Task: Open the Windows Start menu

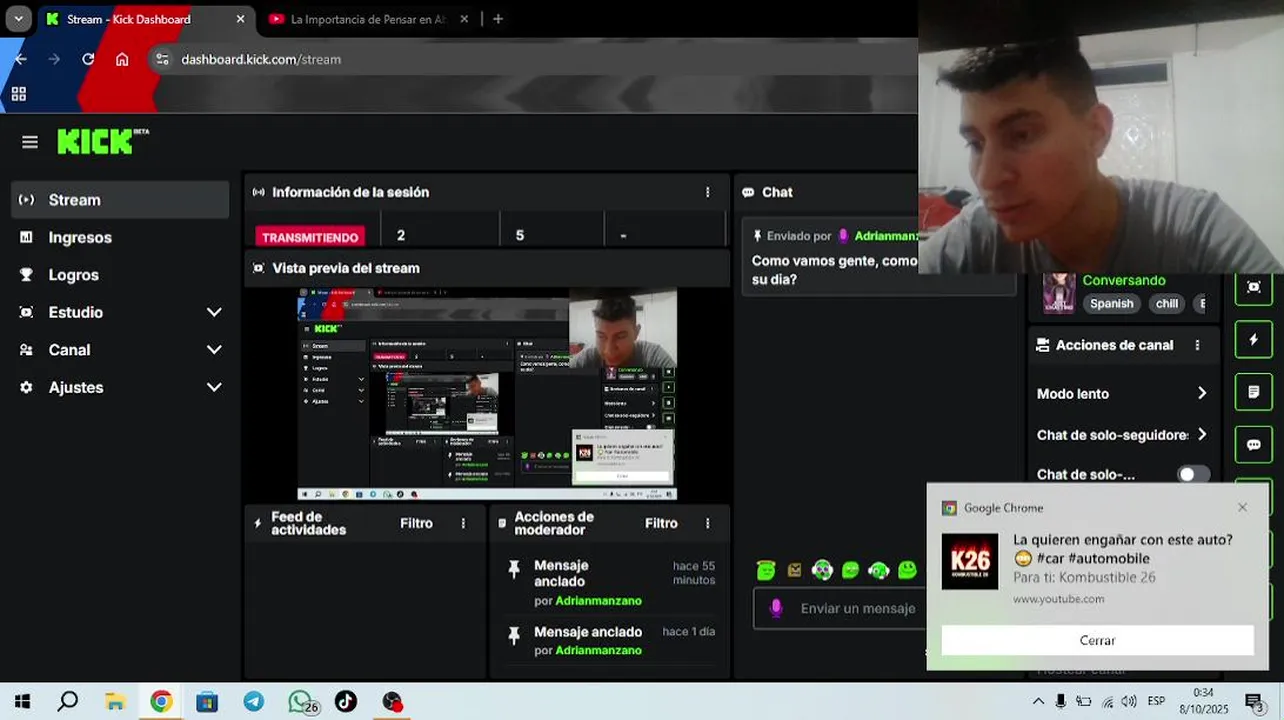Action: (x=21, y=702)
